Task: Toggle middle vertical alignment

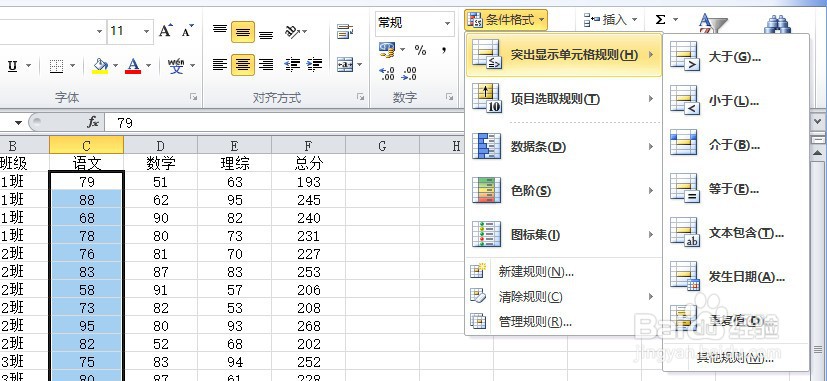Action: point(243,32)
